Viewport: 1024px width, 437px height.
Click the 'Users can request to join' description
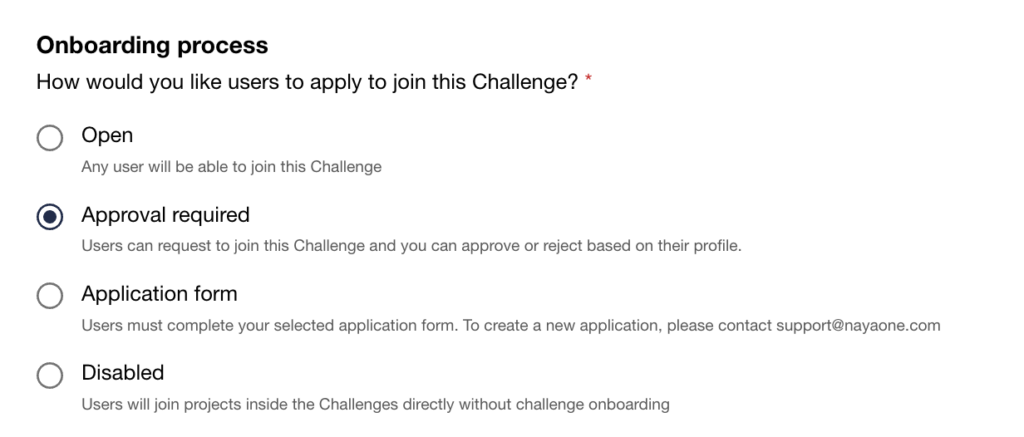click(x=411, y=246)
